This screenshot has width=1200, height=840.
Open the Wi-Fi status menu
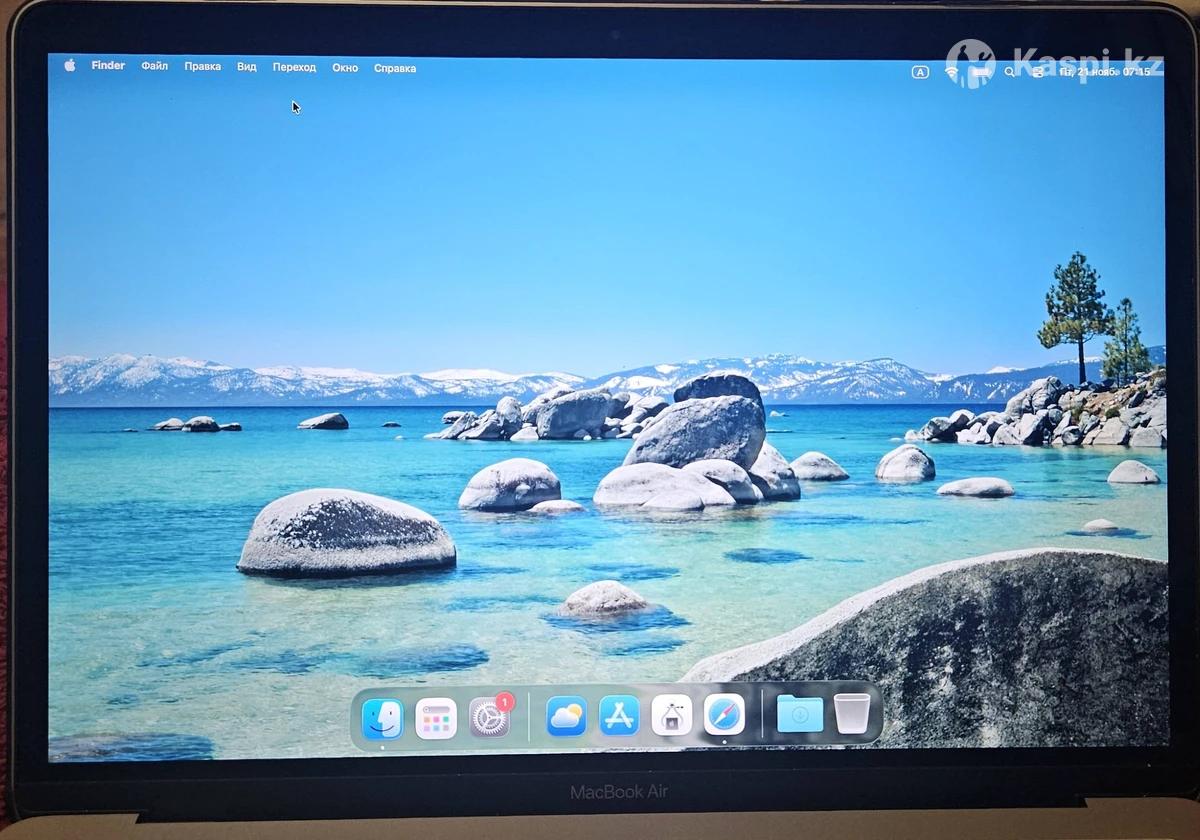click(x=951, y=72)
